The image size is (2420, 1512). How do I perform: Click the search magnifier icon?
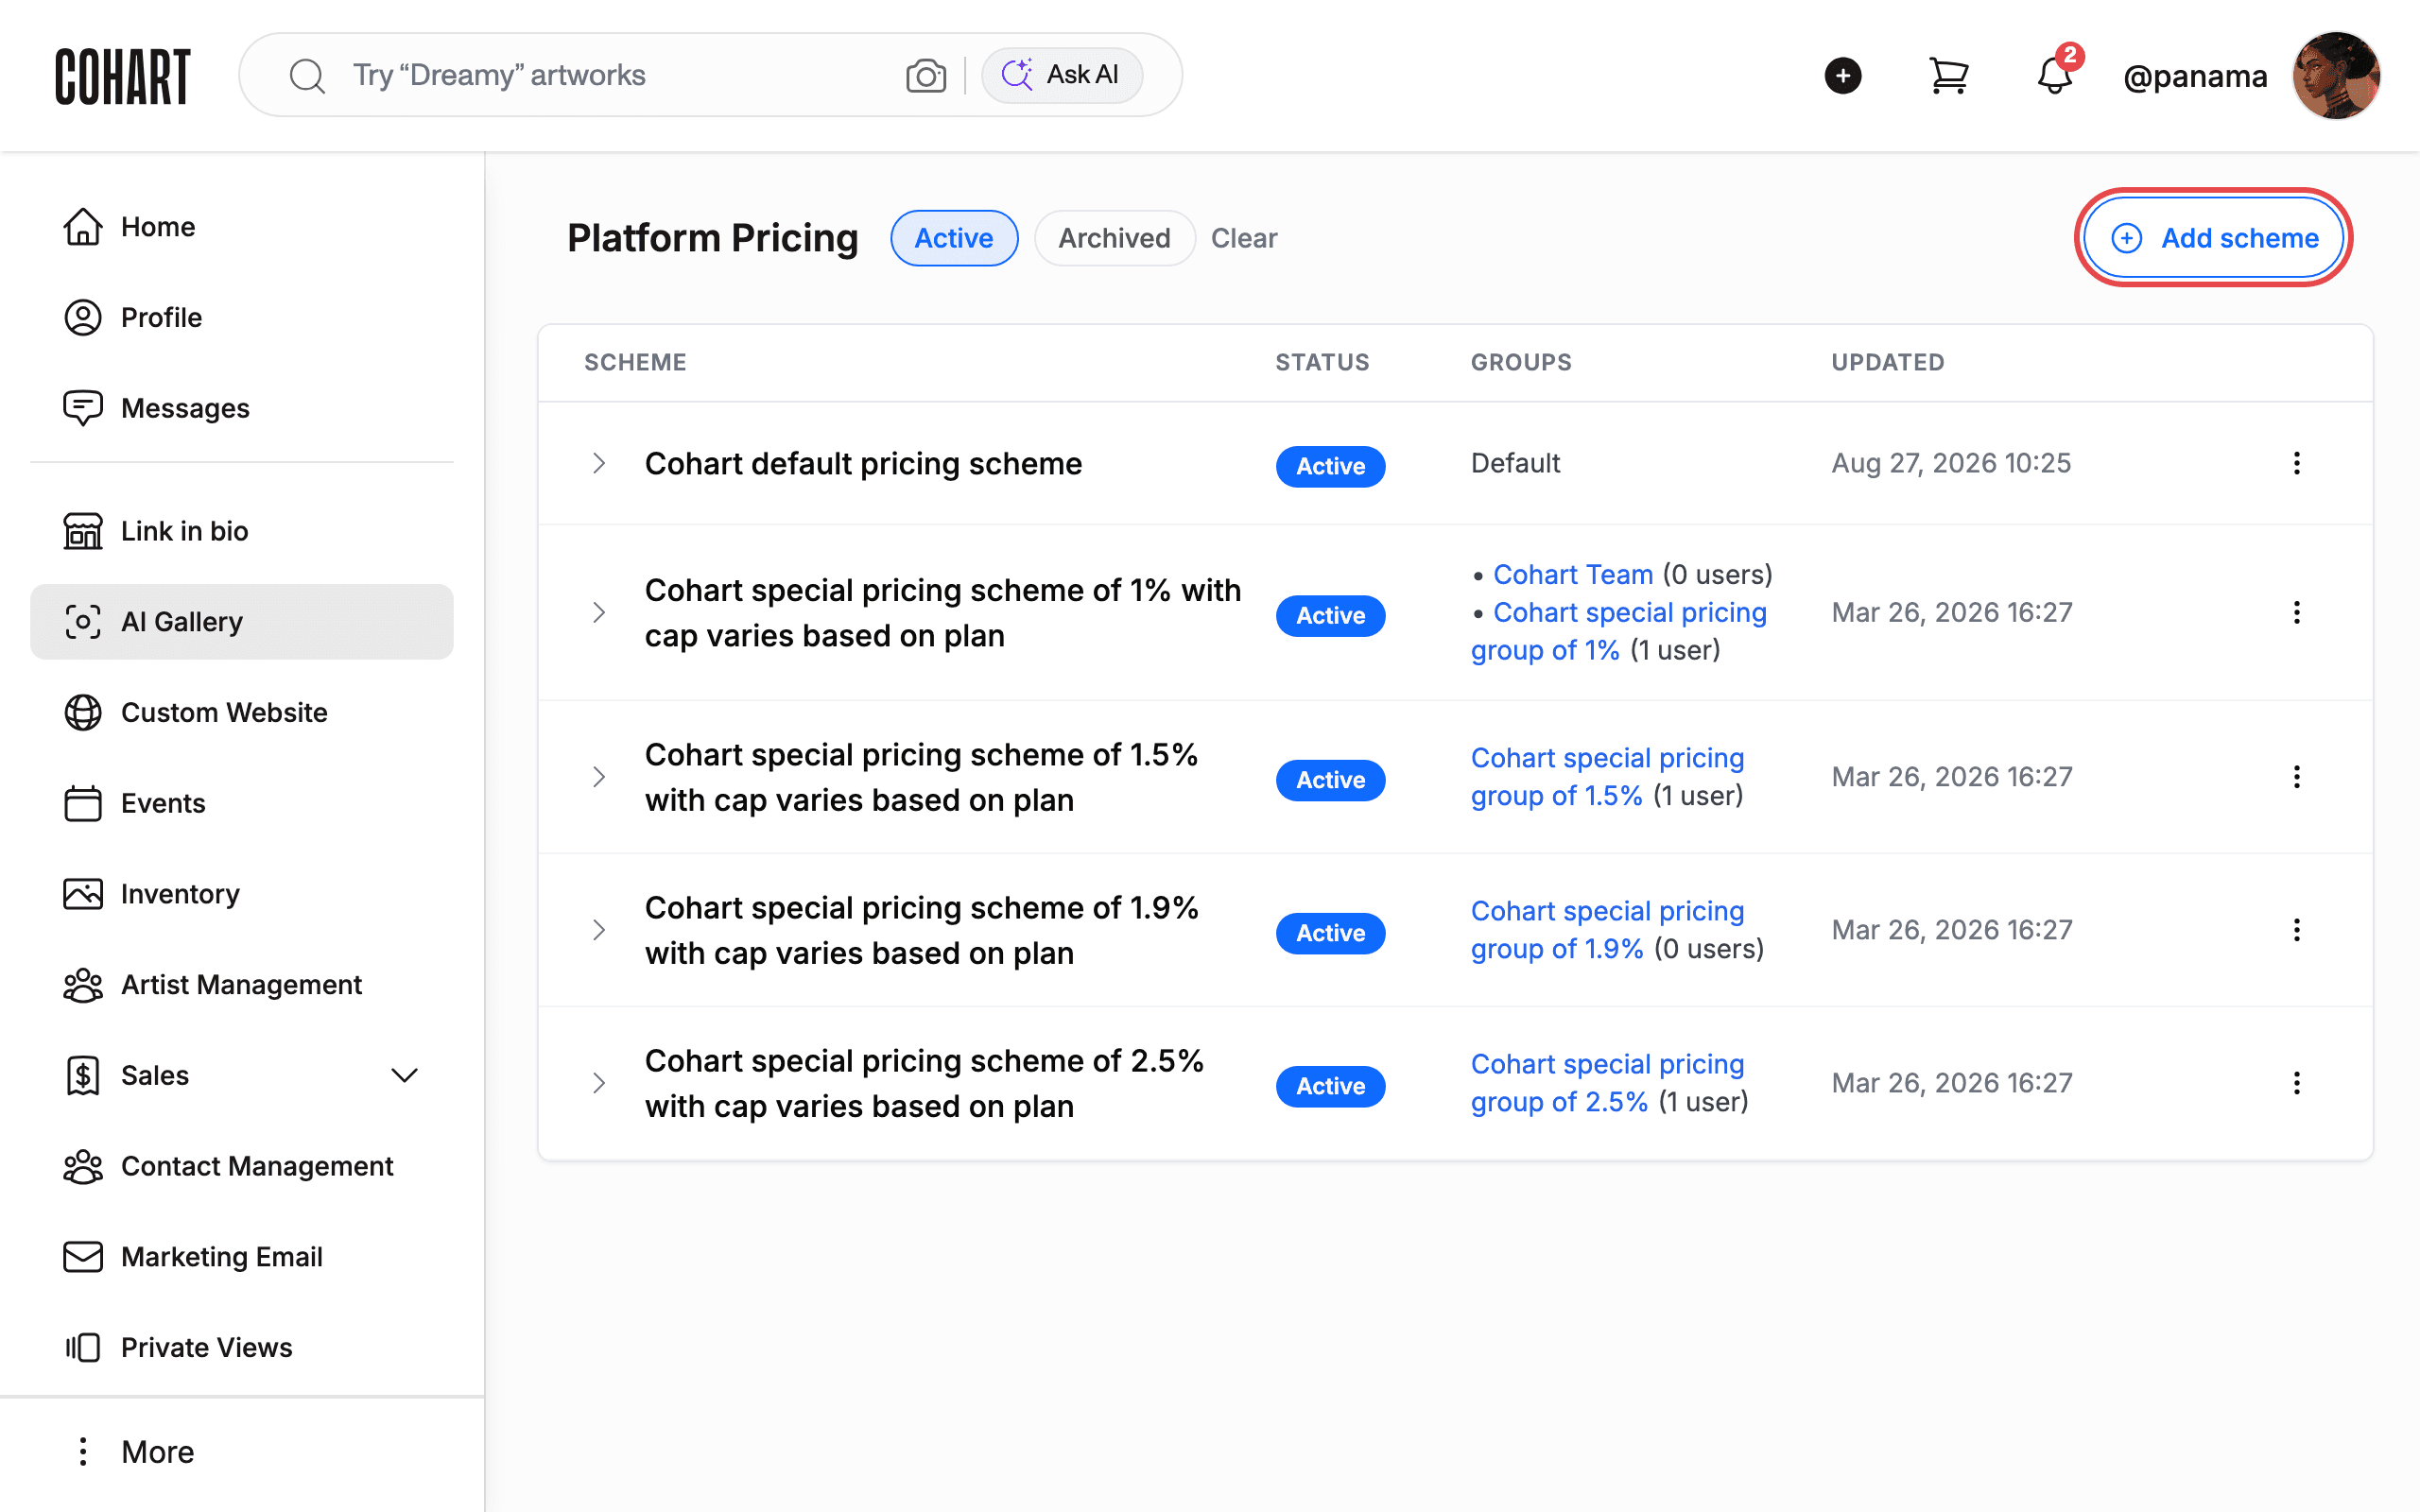point(307,75)
